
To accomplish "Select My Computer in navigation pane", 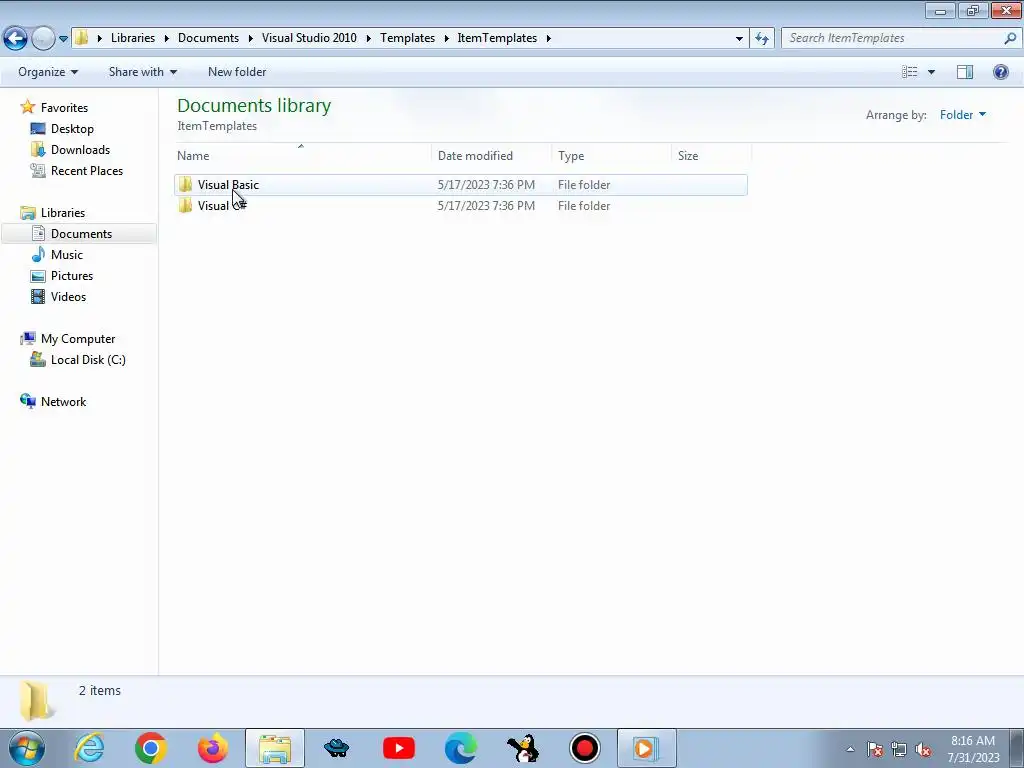I will [78, 339].
